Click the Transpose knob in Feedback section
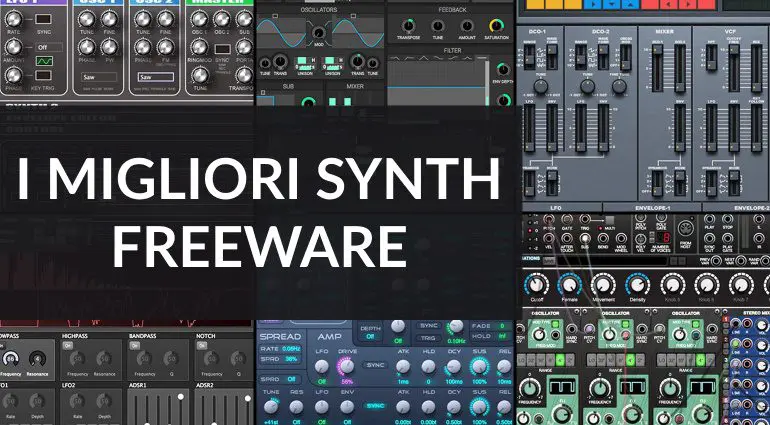Viewport: 770px width, 425px height. 407,26
